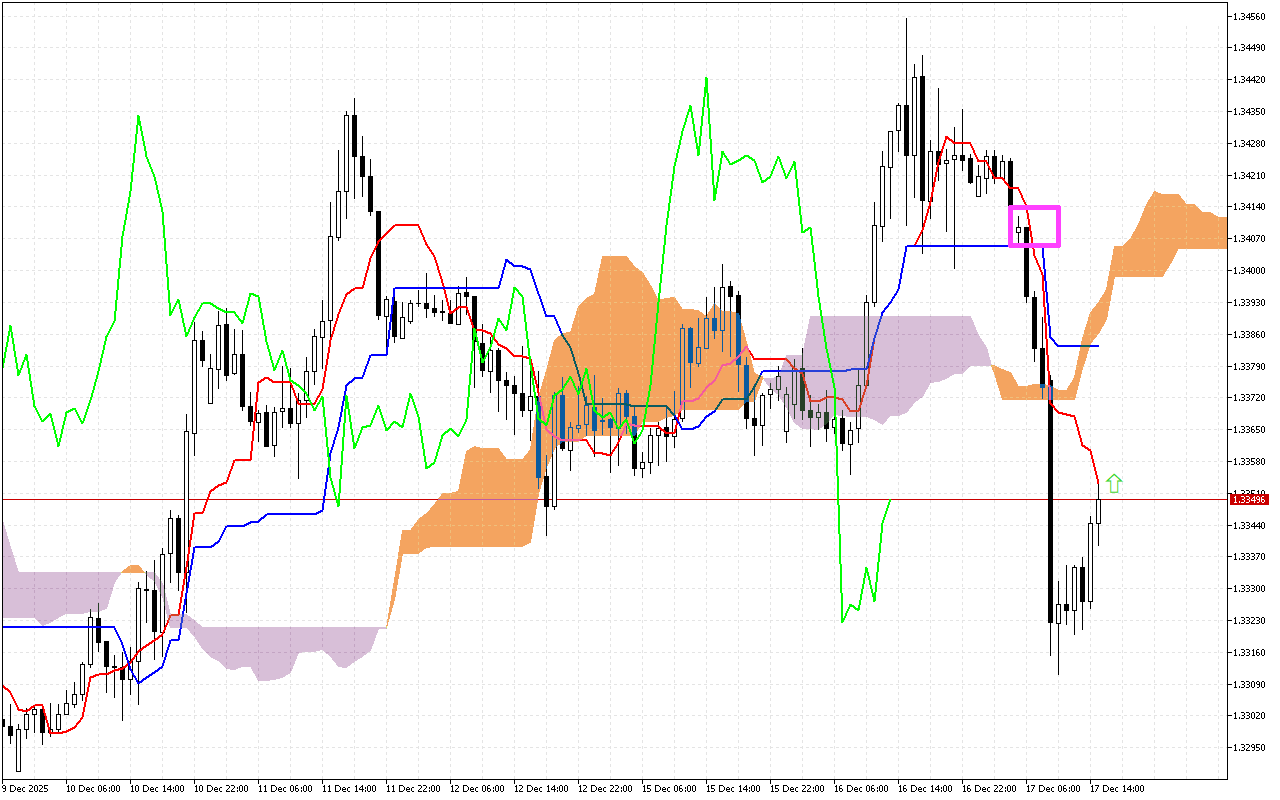Click the horizontal black price level line
The height and width of the screenshot is (800, 1280).
coord(400,498)
